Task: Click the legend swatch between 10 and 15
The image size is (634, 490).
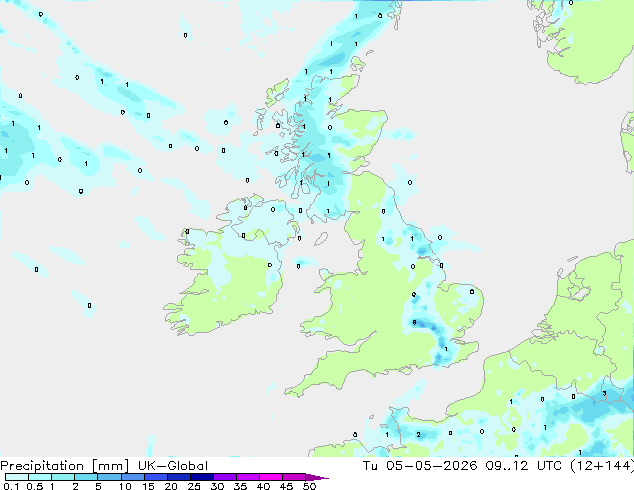Action: tap(132, 477)
